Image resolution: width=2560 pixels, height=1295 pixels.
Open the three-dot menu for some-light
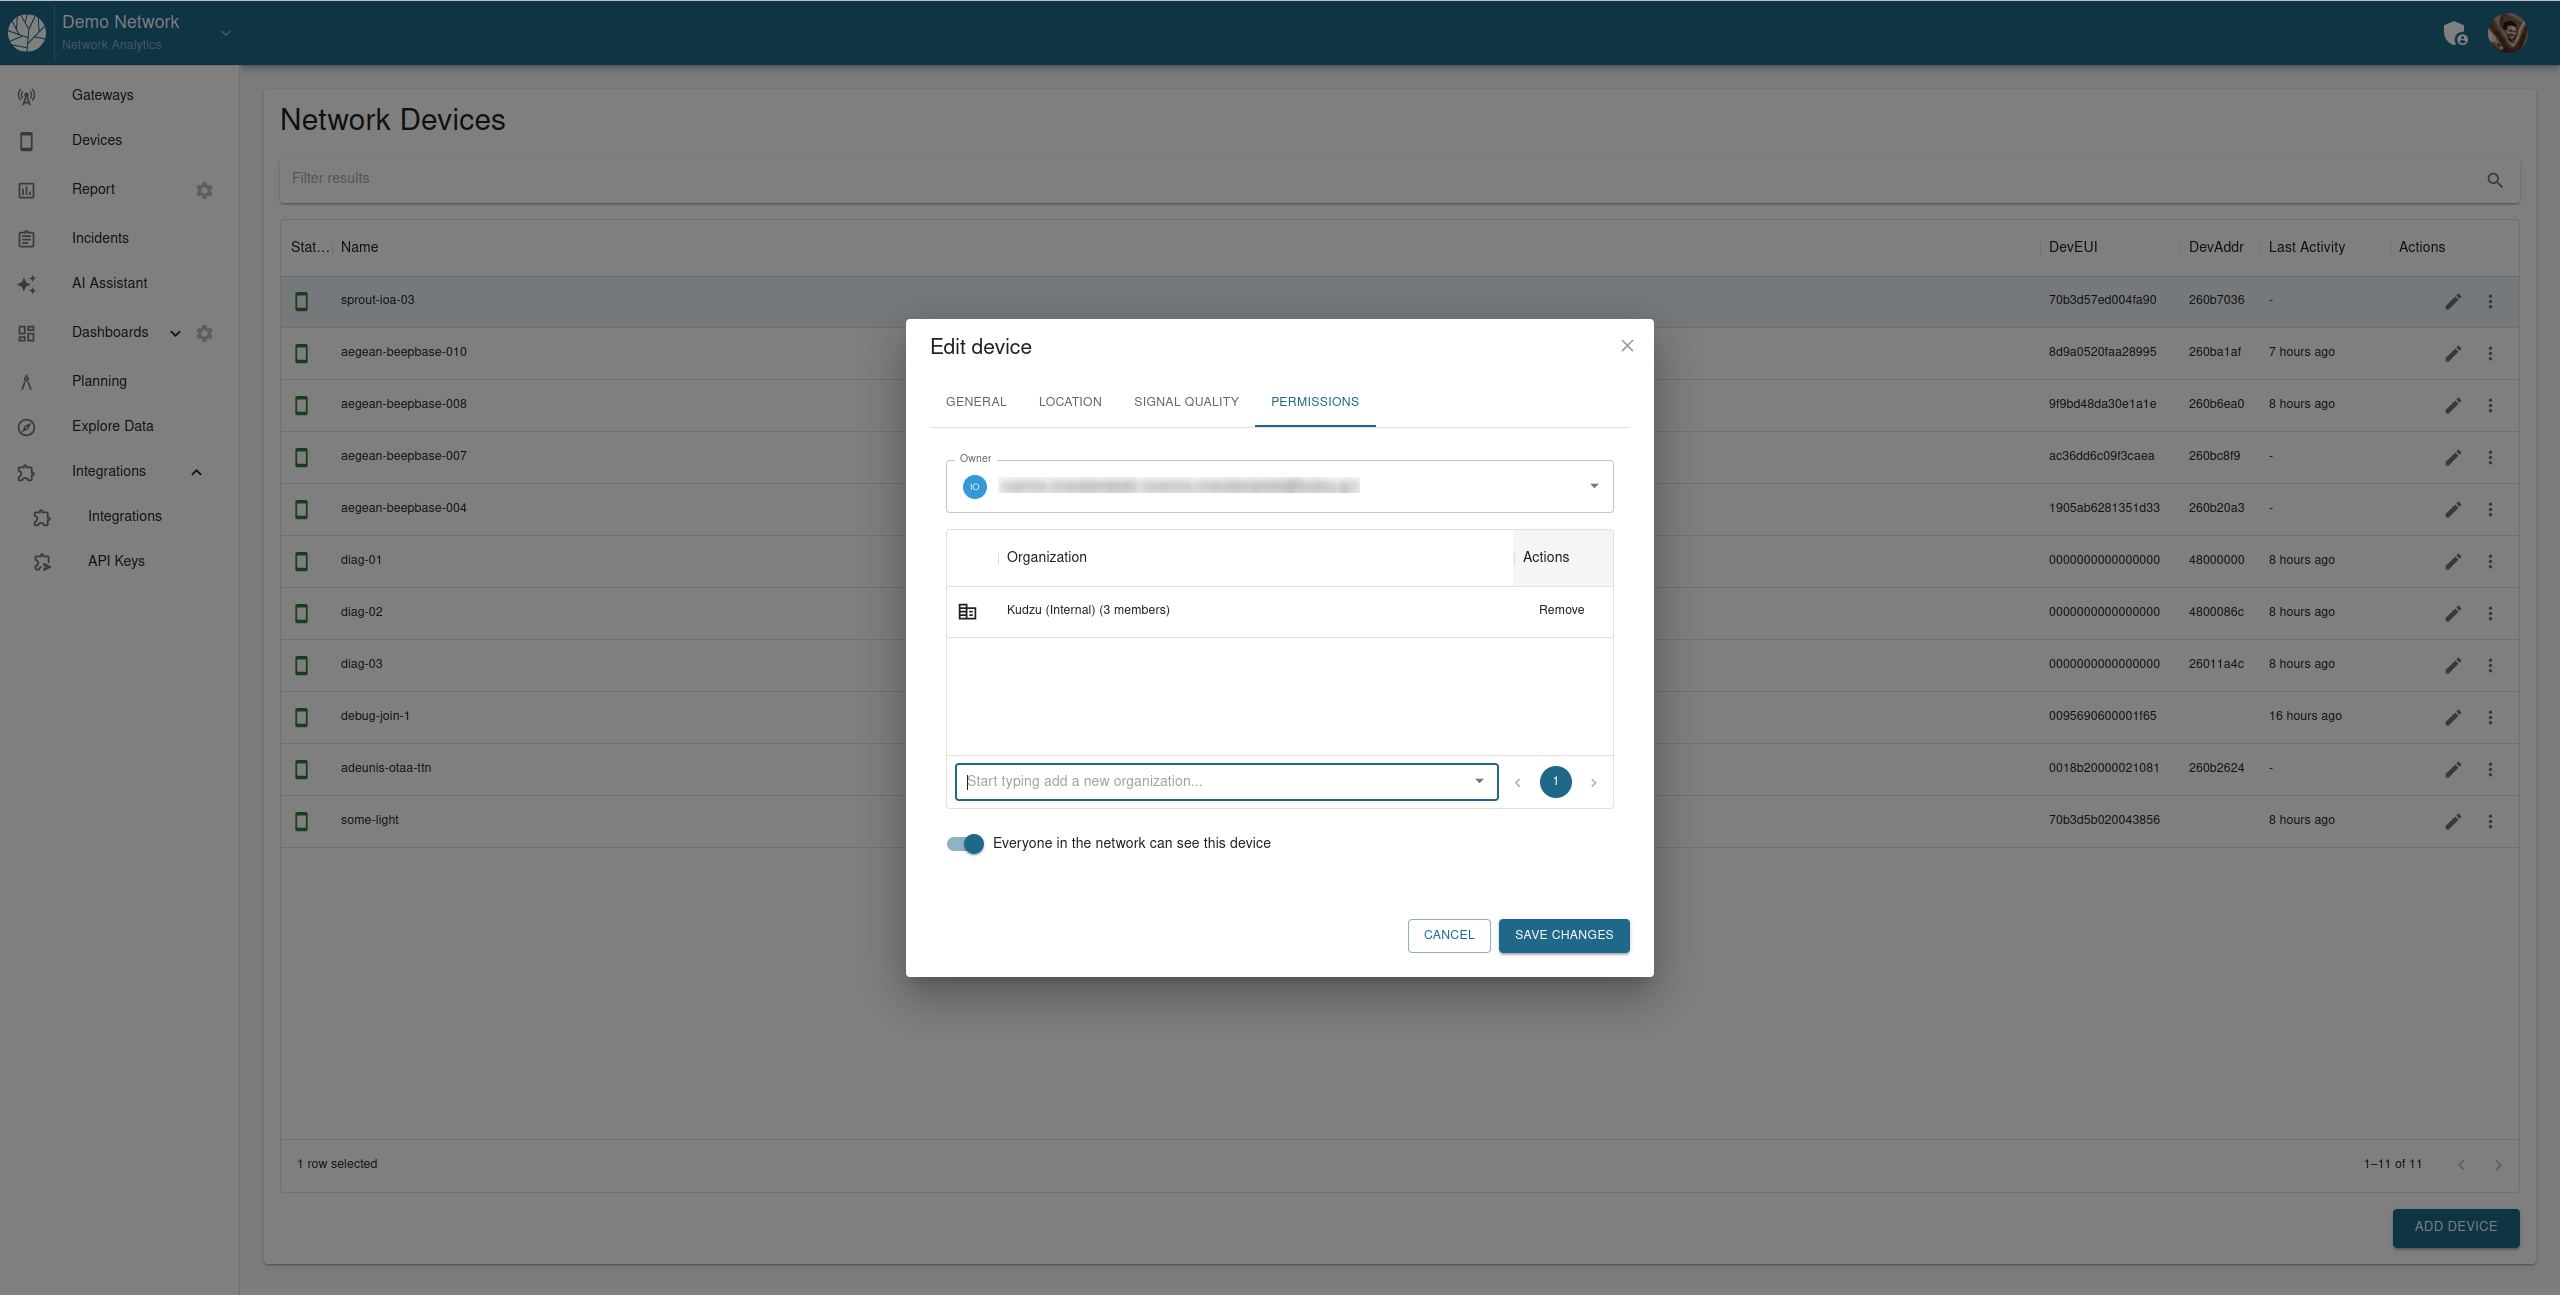[x=2490, y=821]
